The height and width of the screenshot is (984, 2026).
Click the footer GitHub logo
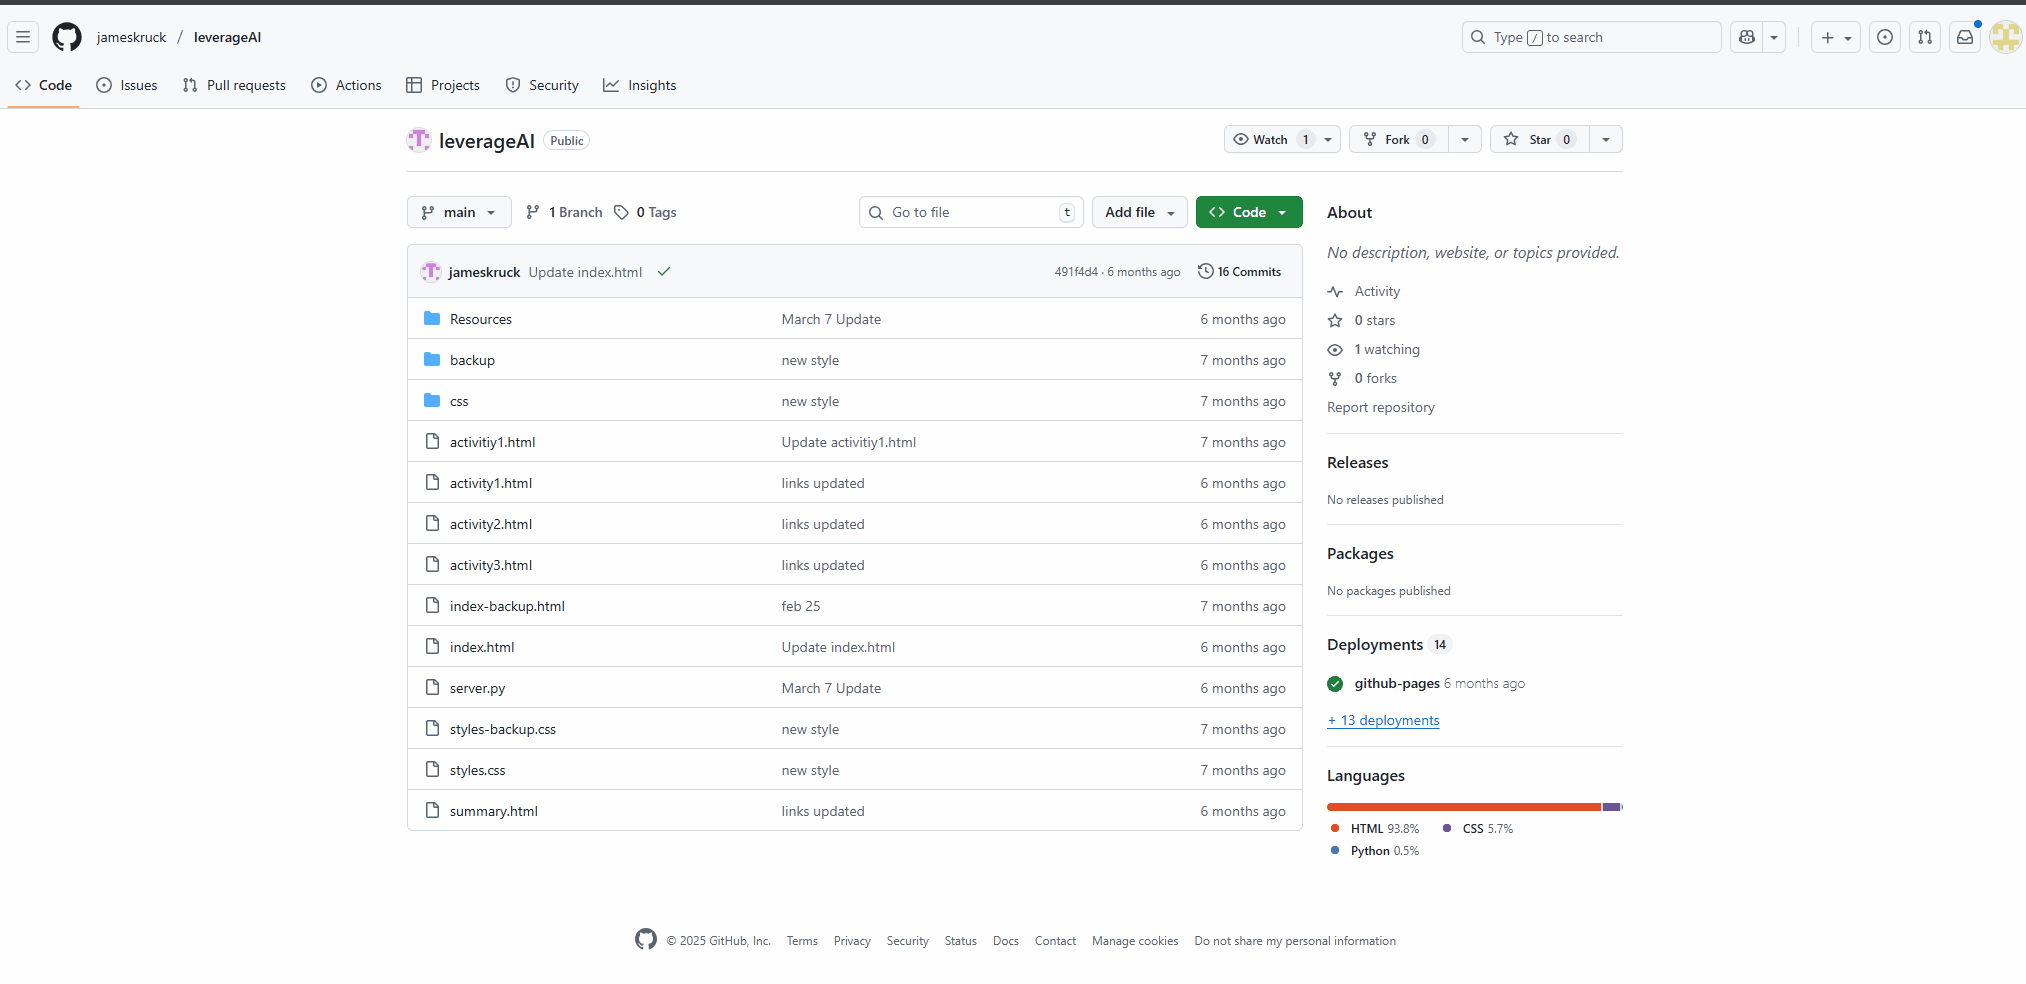[646, 939]
